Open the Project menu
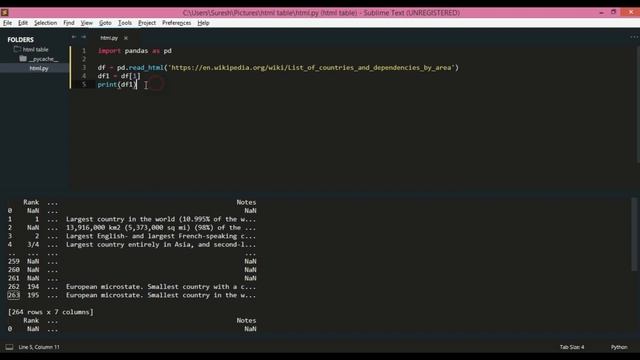Viewport: 640px width, 360px height. point(147,23)
